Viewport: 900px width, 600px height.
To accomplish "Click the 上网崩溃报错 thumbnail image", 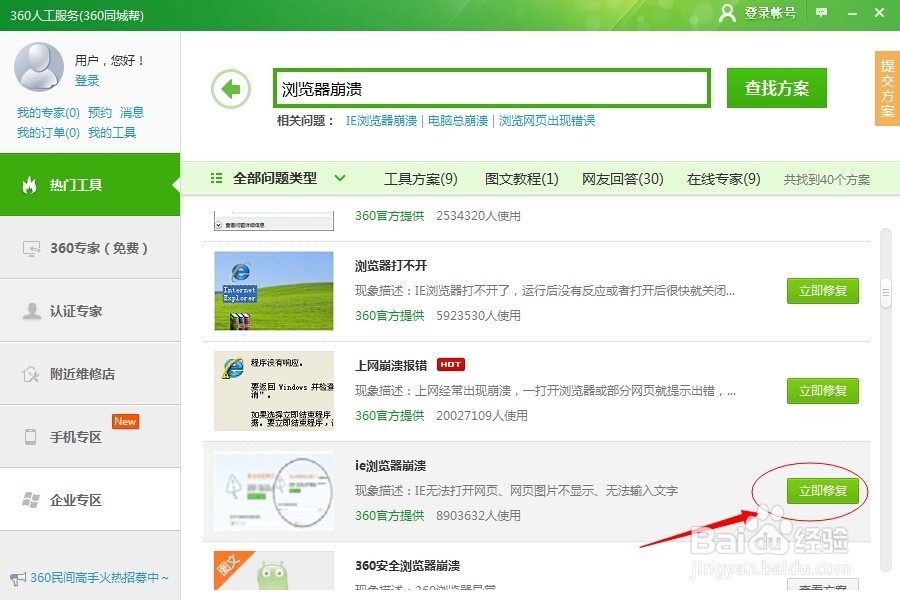I will tap(274, 391).
